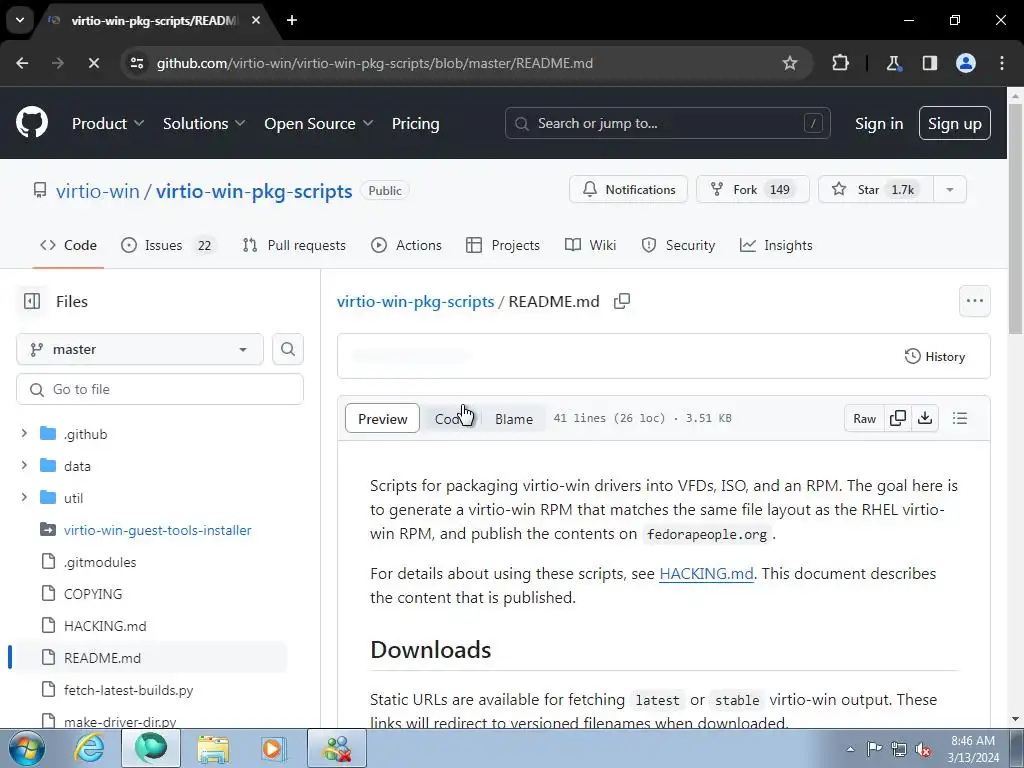This screenshot has width=1024, height=768.
Task: Focus the Search or jump to box
Action: click(667, 123)
